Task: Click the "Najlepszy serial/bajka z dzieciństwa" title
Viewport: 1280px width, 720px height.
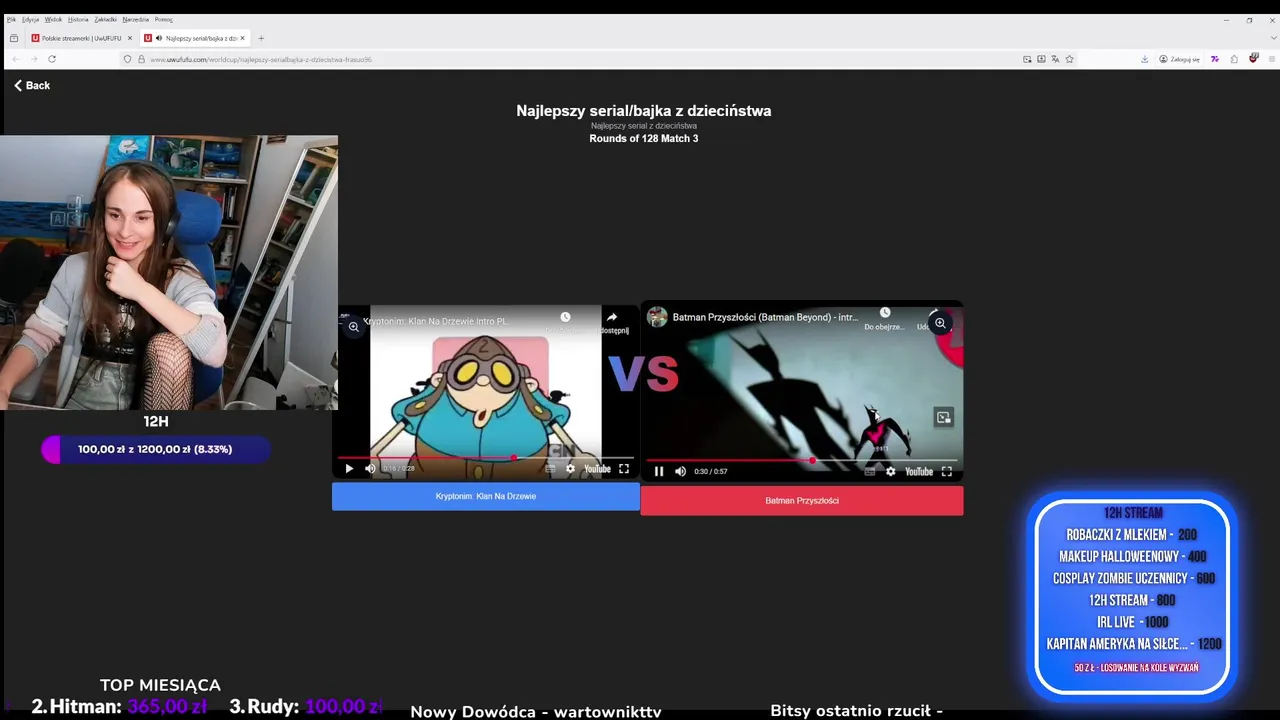Action: pos(644,111)
